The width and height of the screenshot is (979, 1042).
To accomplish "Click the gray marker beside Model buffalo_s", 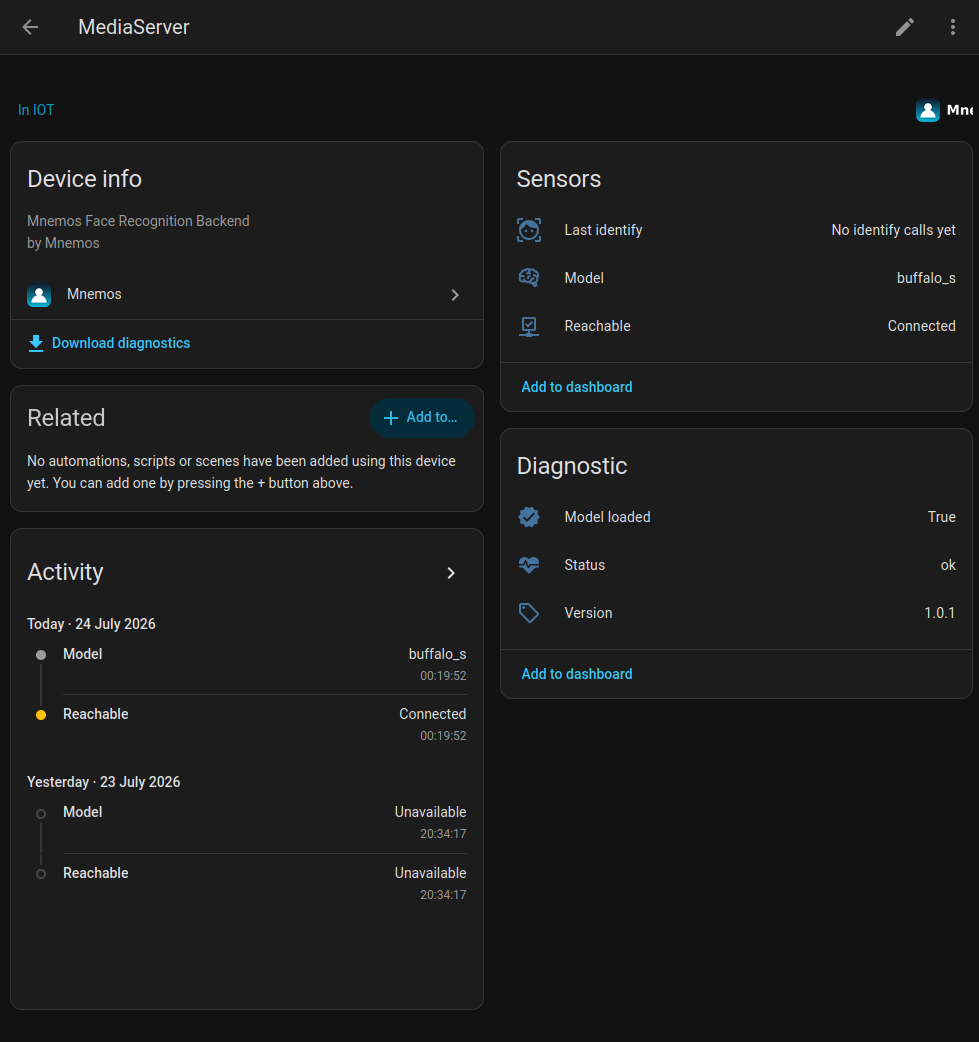I will pyautogui.click(x=41, y=655).
